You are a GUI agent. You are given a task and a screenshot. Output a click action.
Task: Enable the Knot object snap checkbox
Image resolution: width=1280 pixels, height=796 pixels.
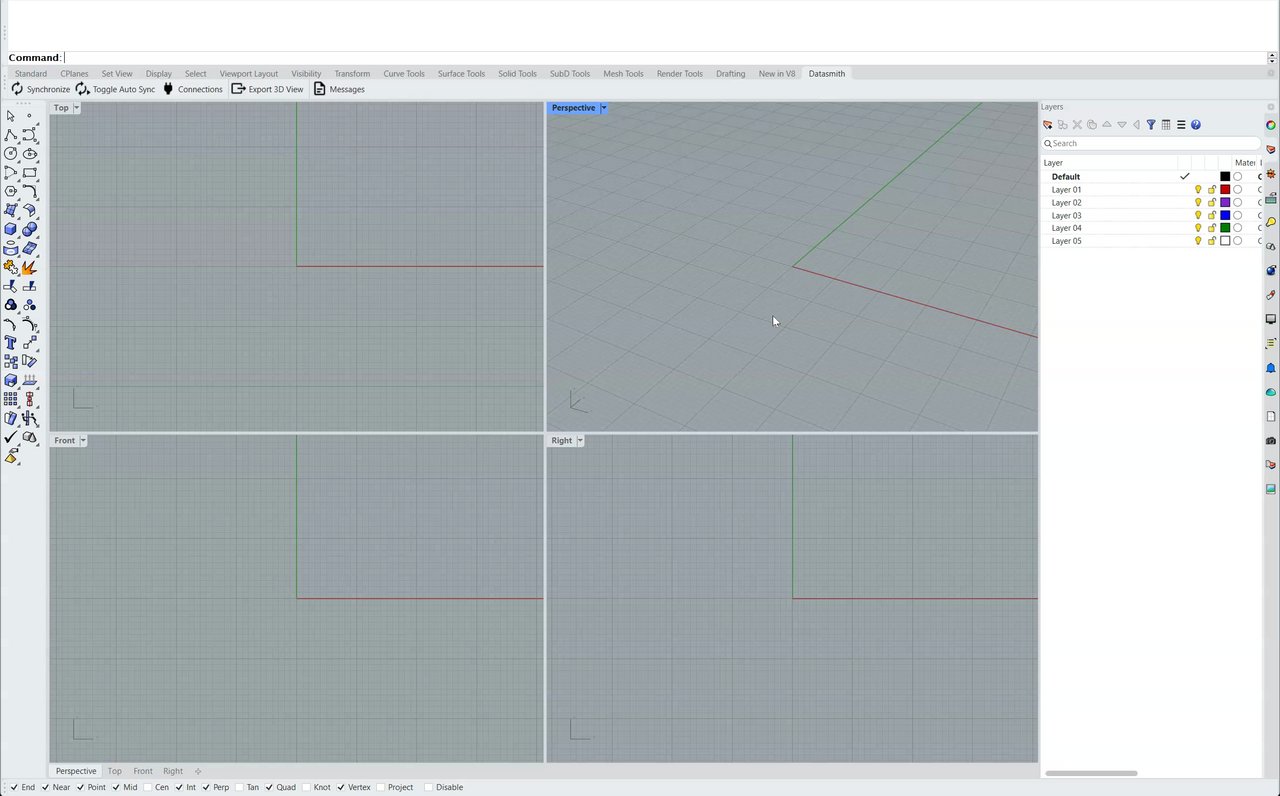306,787
